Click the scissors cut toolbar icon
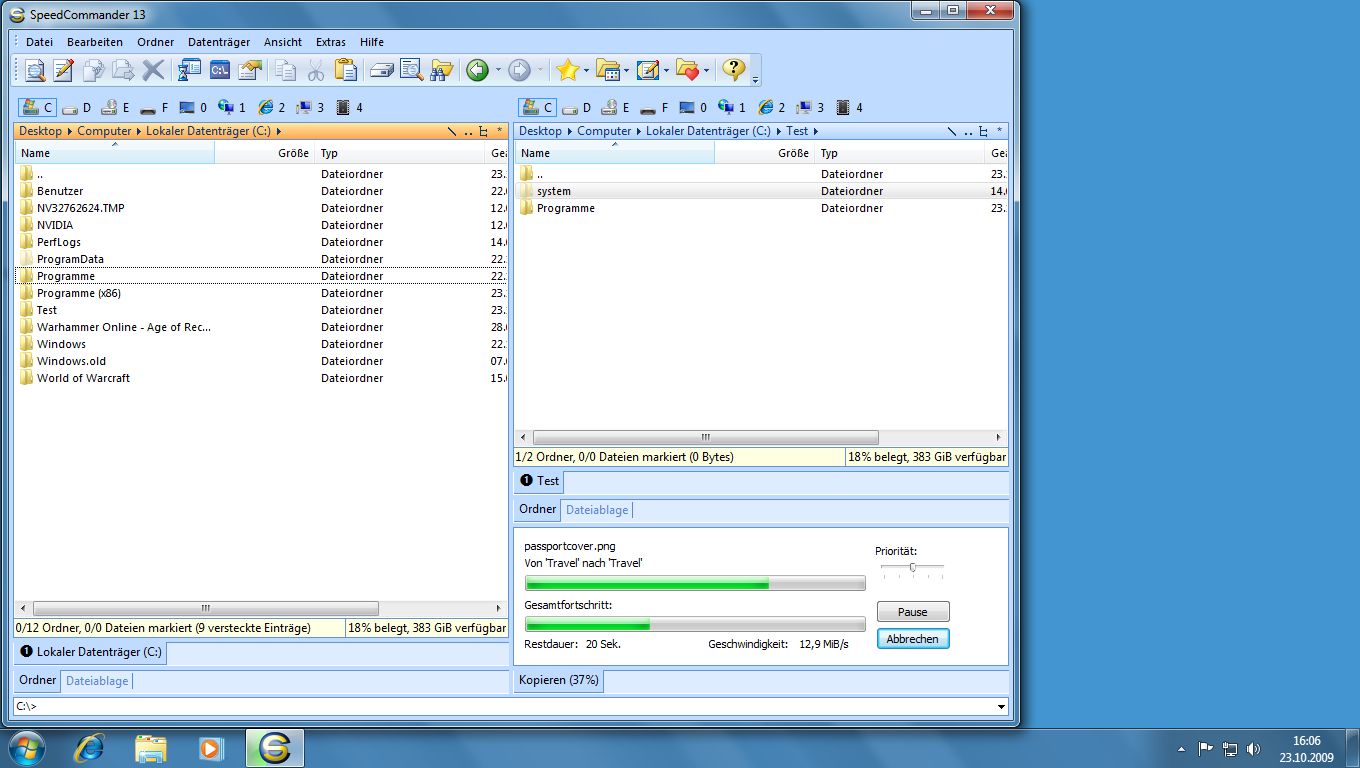This screenshot has height=768, width=1360. click(x=315, y=70)
